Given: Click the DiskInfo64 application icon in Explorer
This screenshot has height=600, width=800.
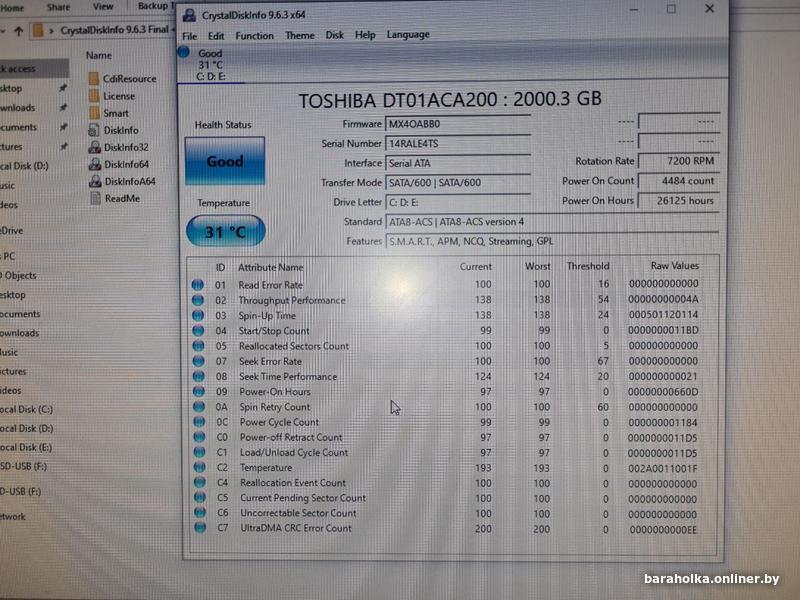Looking at the screenshot, I should [95, 164].
